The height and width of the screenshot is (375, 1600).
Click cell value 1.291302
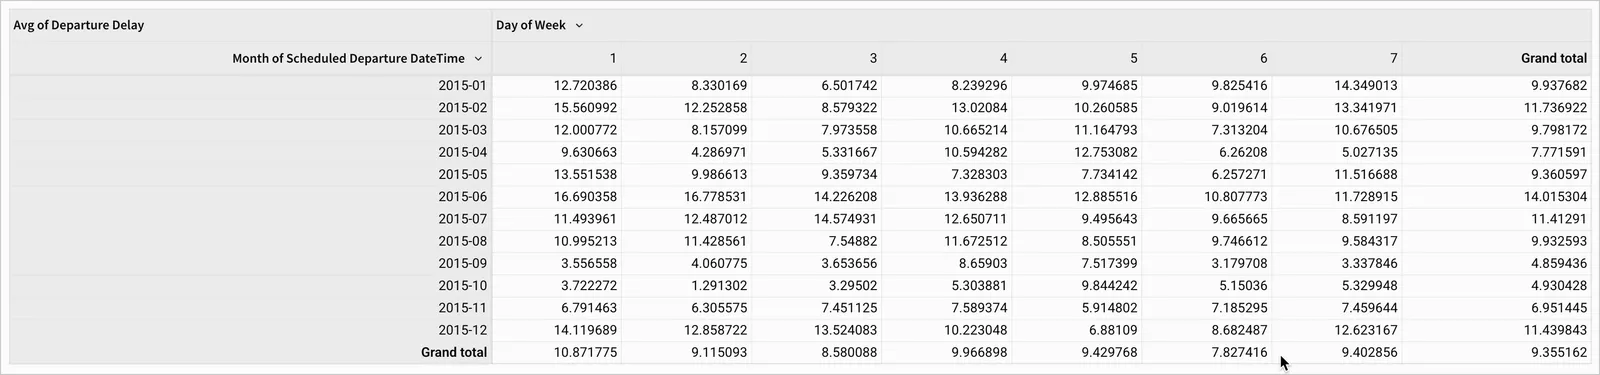[719, 285]
